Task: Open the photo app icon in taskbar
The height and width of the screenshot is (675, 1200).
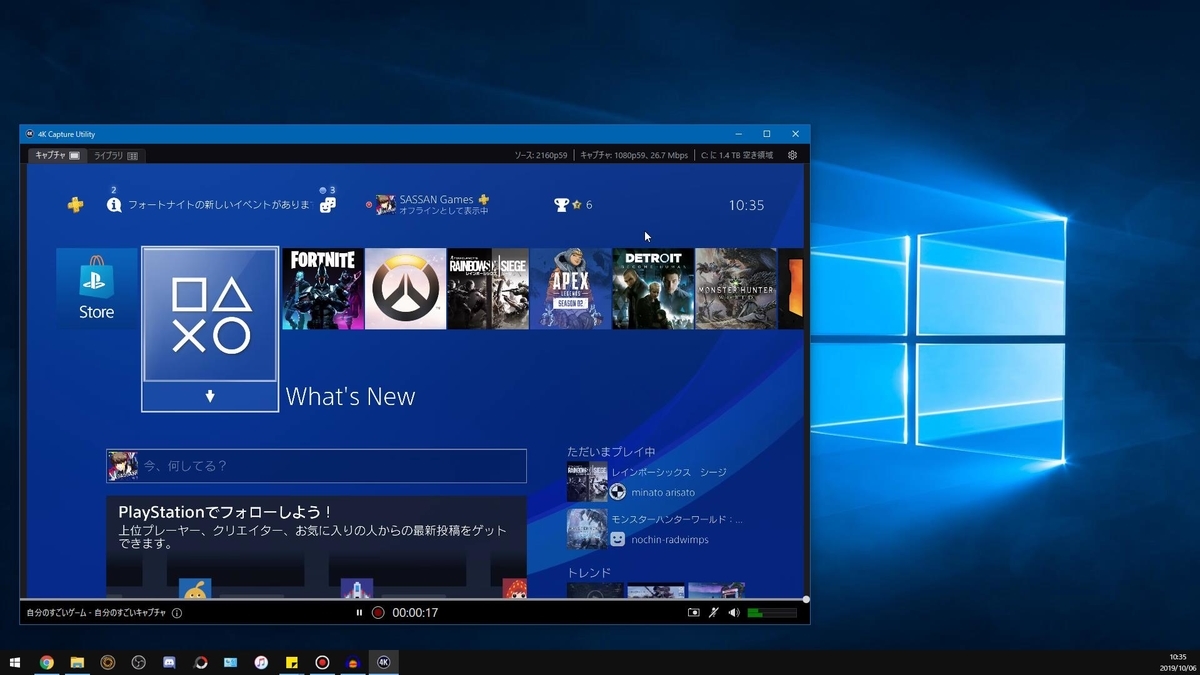Action: click(230, 662)
